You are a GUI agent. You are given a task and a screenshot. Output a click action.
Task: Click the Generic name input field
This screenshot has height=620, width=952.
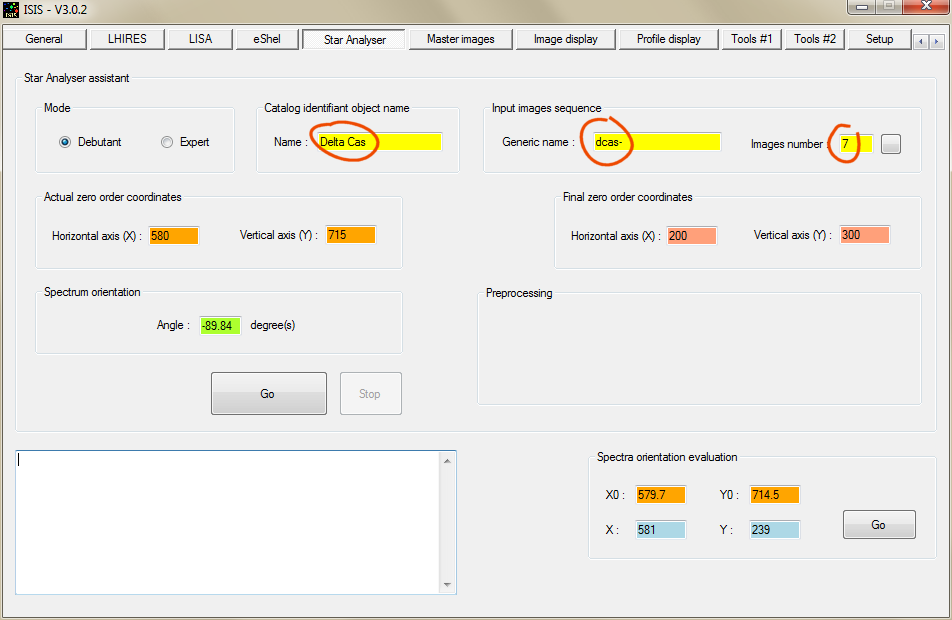[x=656, y=142]
